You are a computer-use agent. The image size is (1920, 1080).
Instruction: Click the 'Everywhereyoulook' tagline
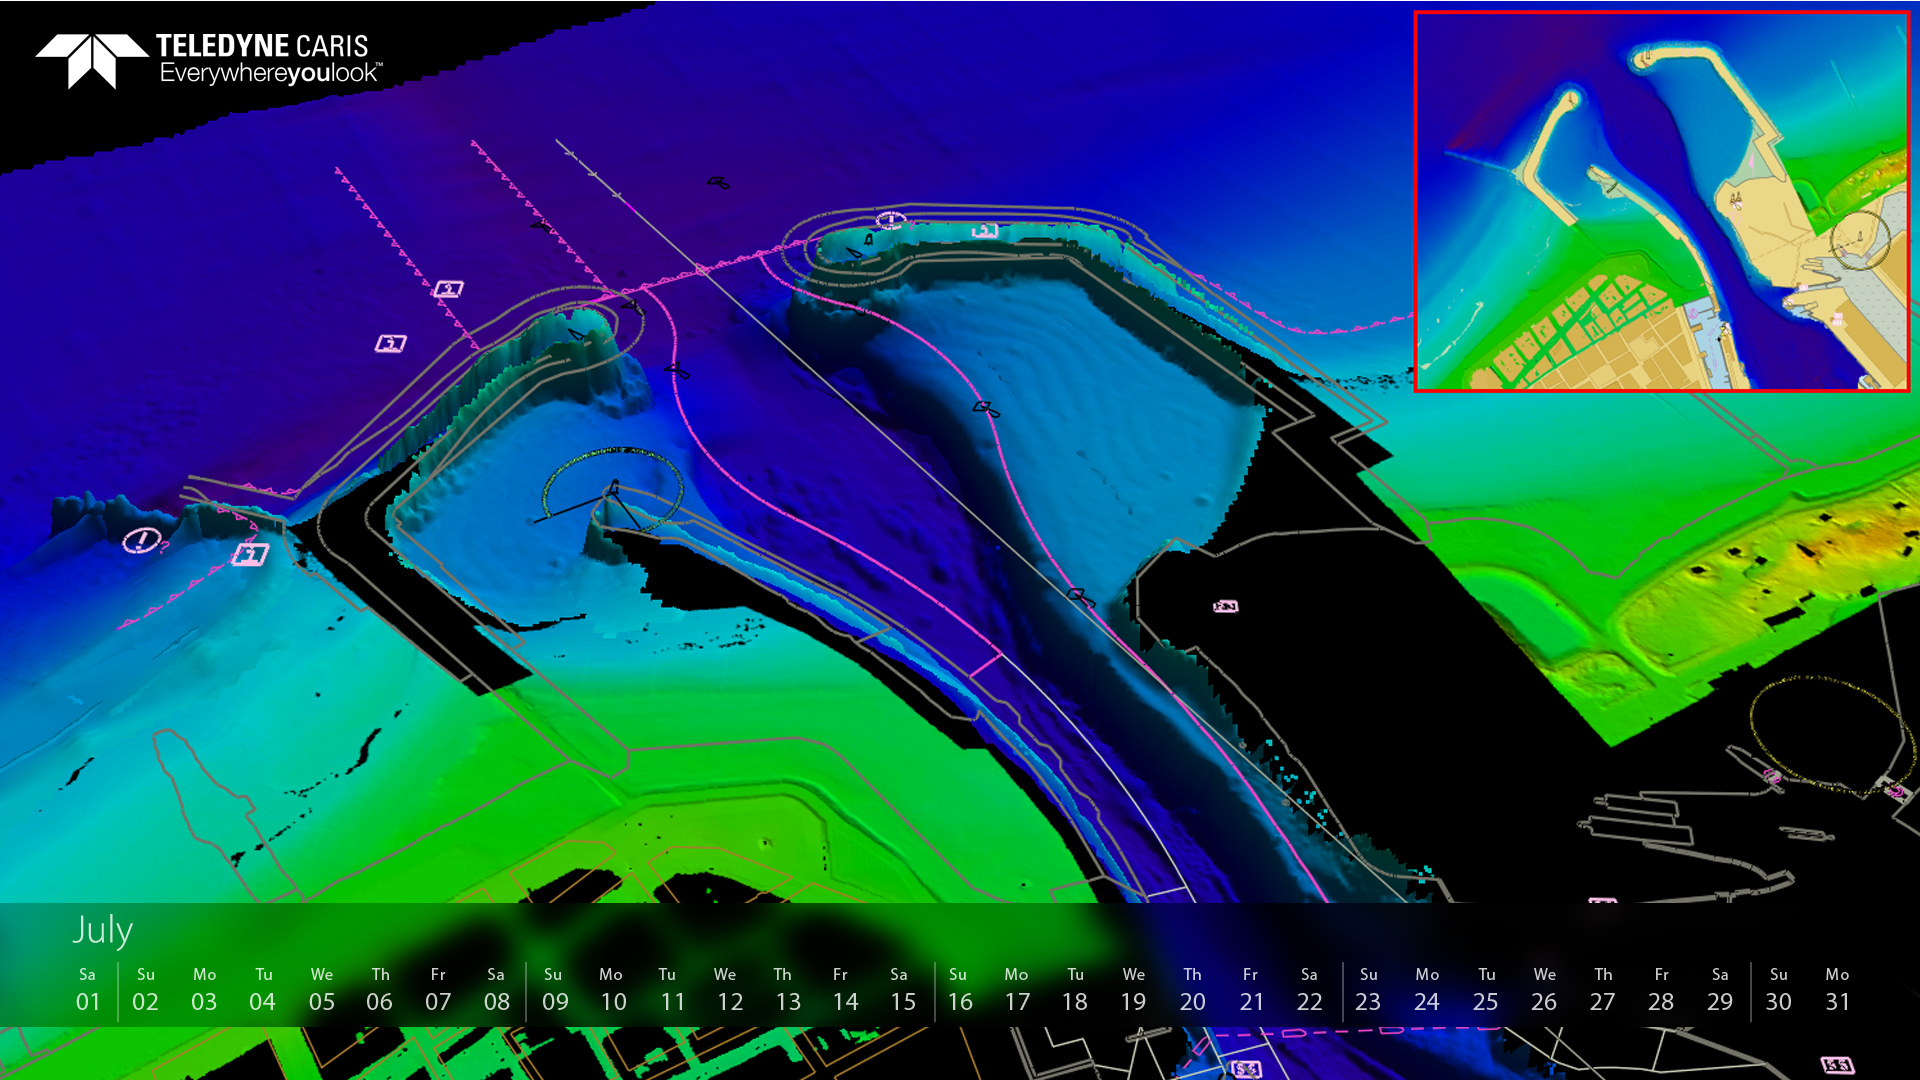coord(270,73)
